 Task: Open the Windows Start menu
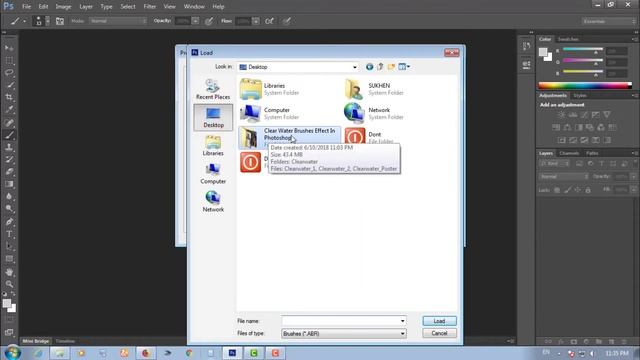(12, 353)
